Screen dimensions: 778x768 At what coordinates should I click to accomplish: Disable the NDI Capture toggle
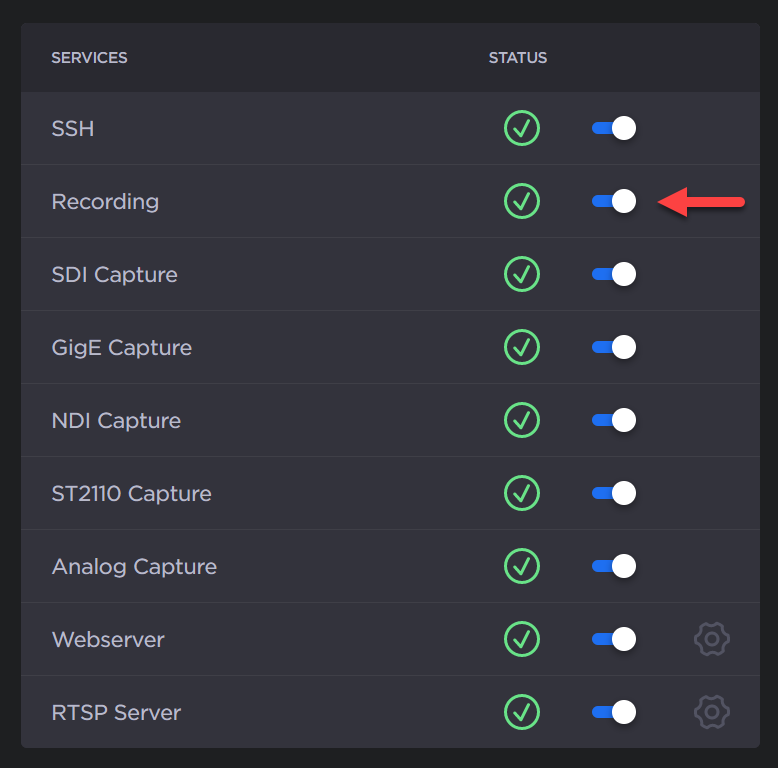click(x=614, y=420)
